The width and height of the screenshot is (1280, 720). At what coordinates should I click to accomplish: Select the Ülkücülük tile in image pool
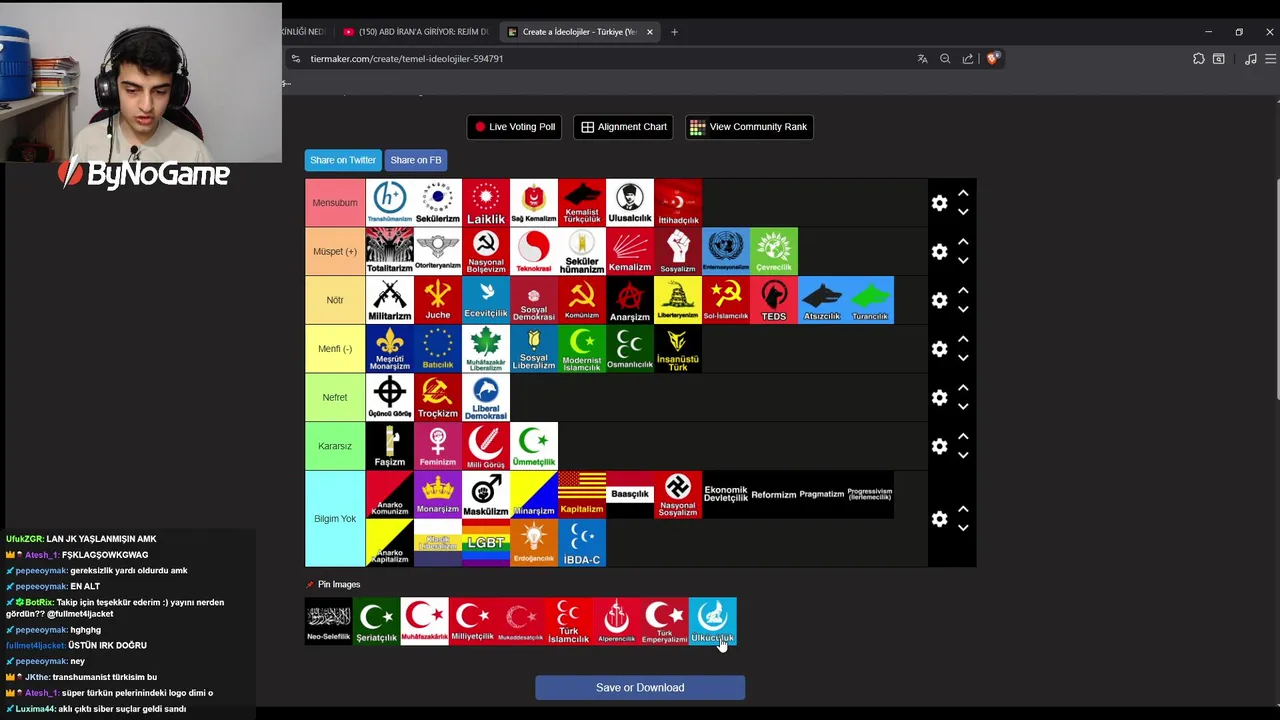click(712, 621)
